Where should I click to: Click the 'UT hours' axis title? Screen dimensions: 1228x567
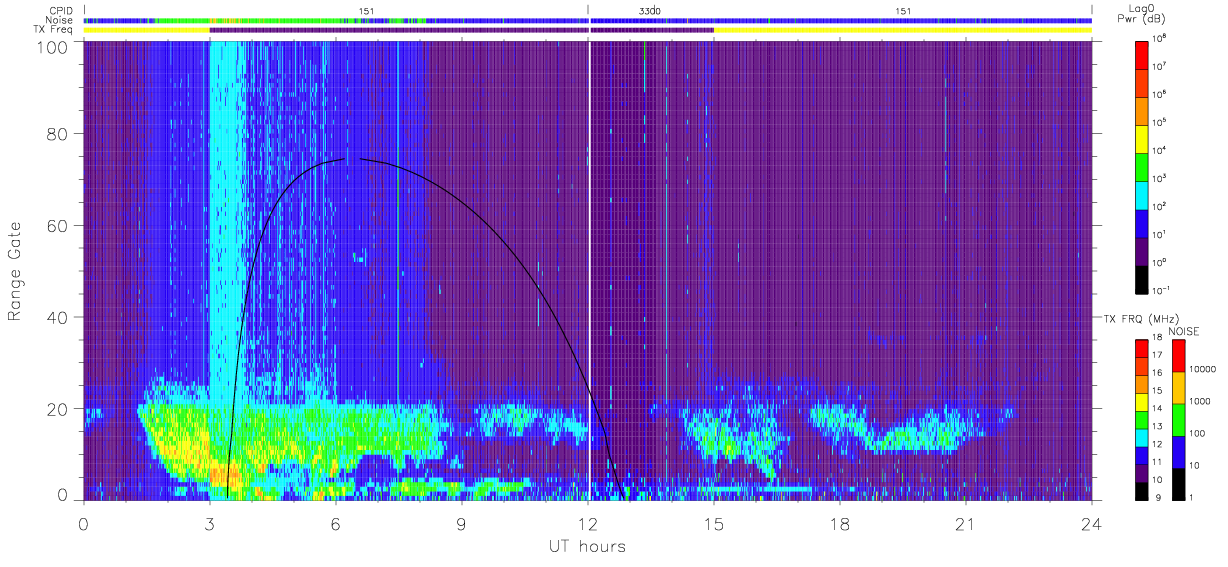point(587,546)
